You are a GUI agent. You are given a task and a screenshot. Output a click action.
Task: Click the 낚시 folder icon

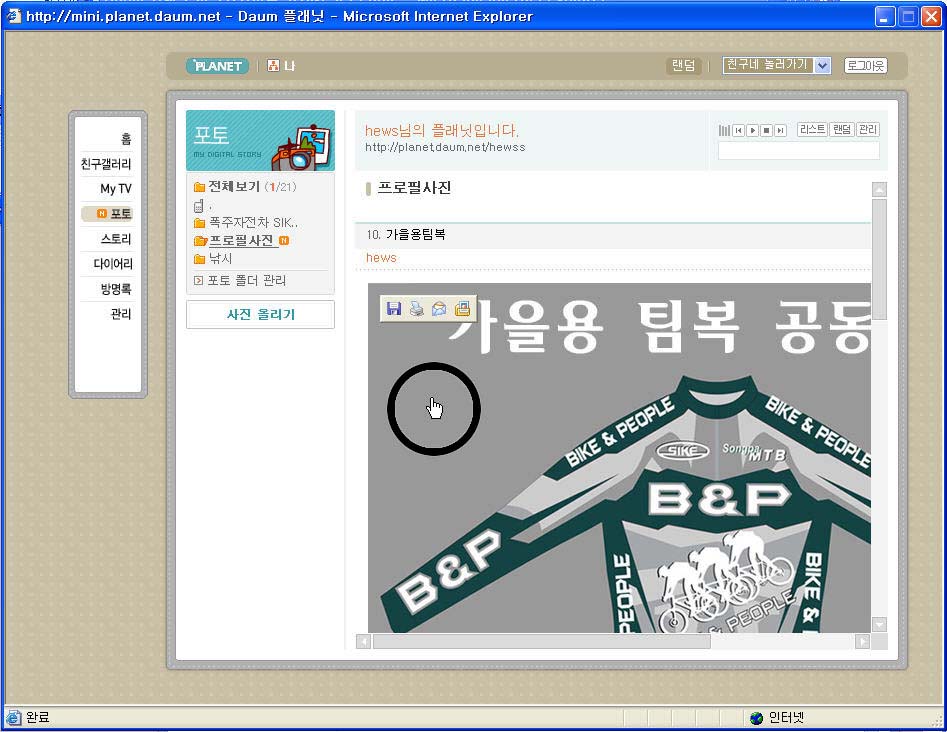[199, 259]
